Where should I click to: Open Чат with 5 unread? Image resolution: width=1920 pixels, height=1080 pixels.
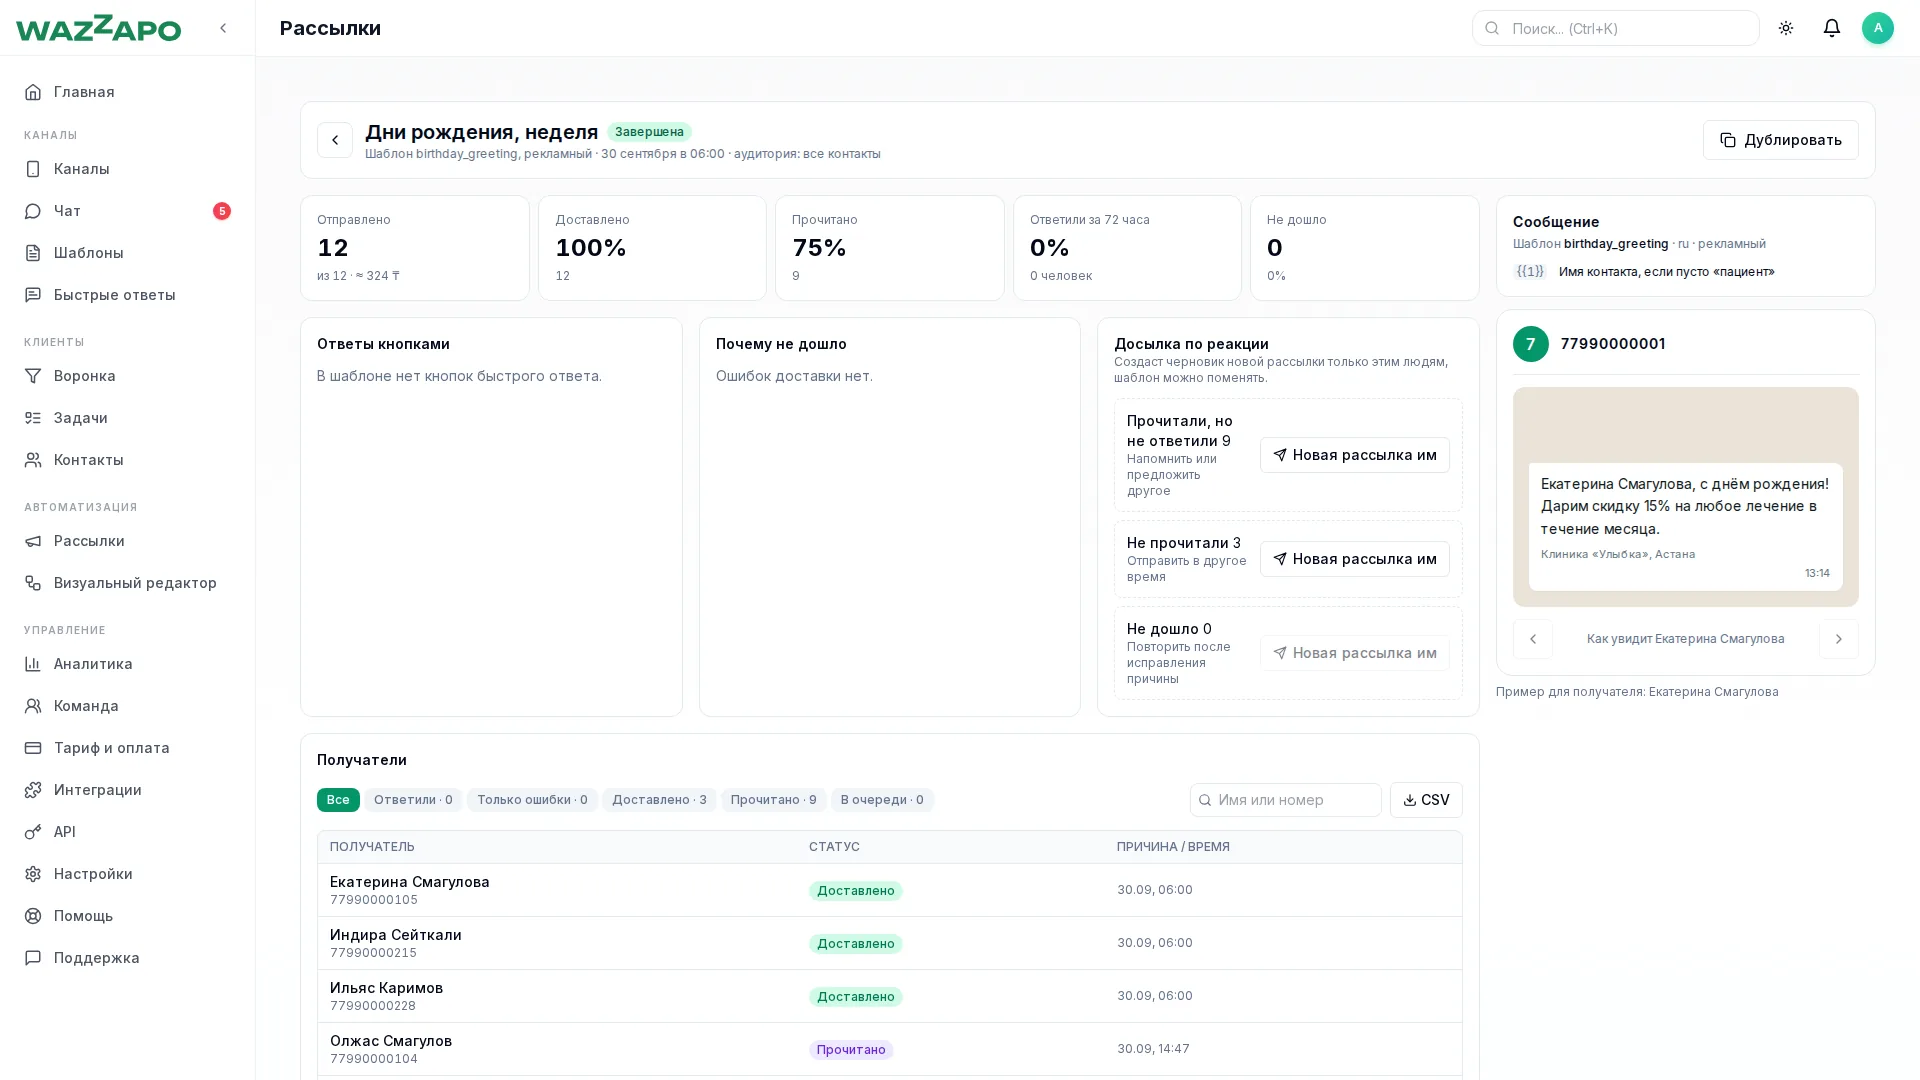(127, 211)
